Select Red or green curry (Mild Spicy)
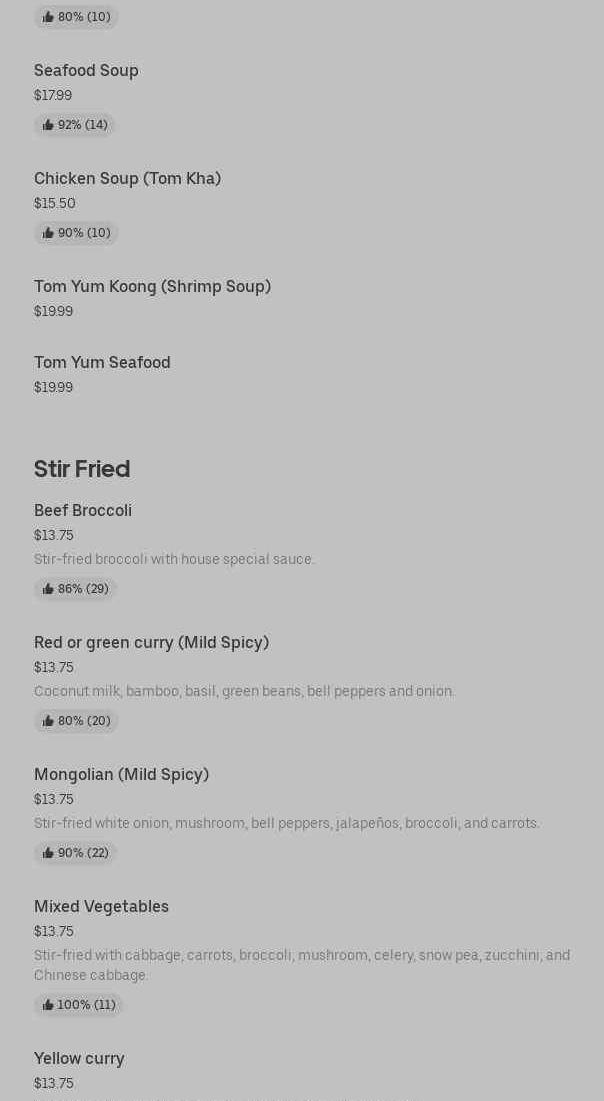 151,642
